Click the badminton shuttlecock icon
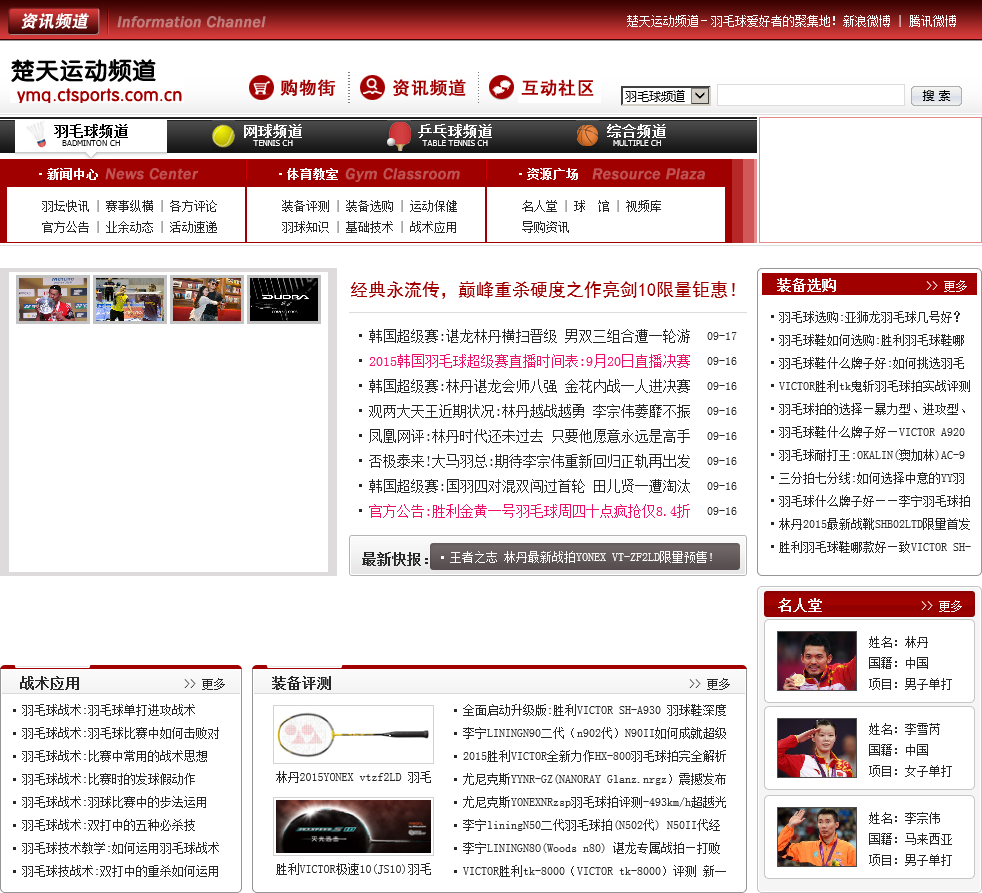The height and width of the screenshot is (893, 982). [x=38, y=135]
